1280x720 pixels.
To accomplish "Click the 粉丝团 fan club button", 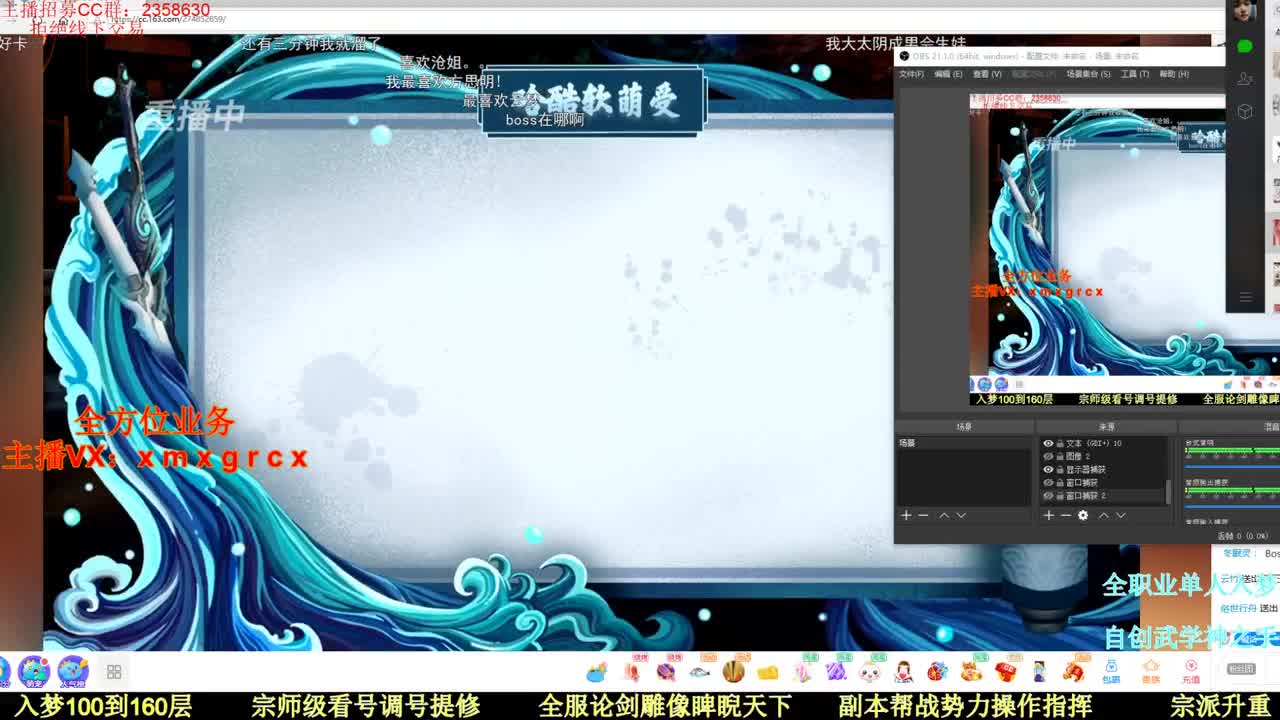I will click(x=1241, y=669).
